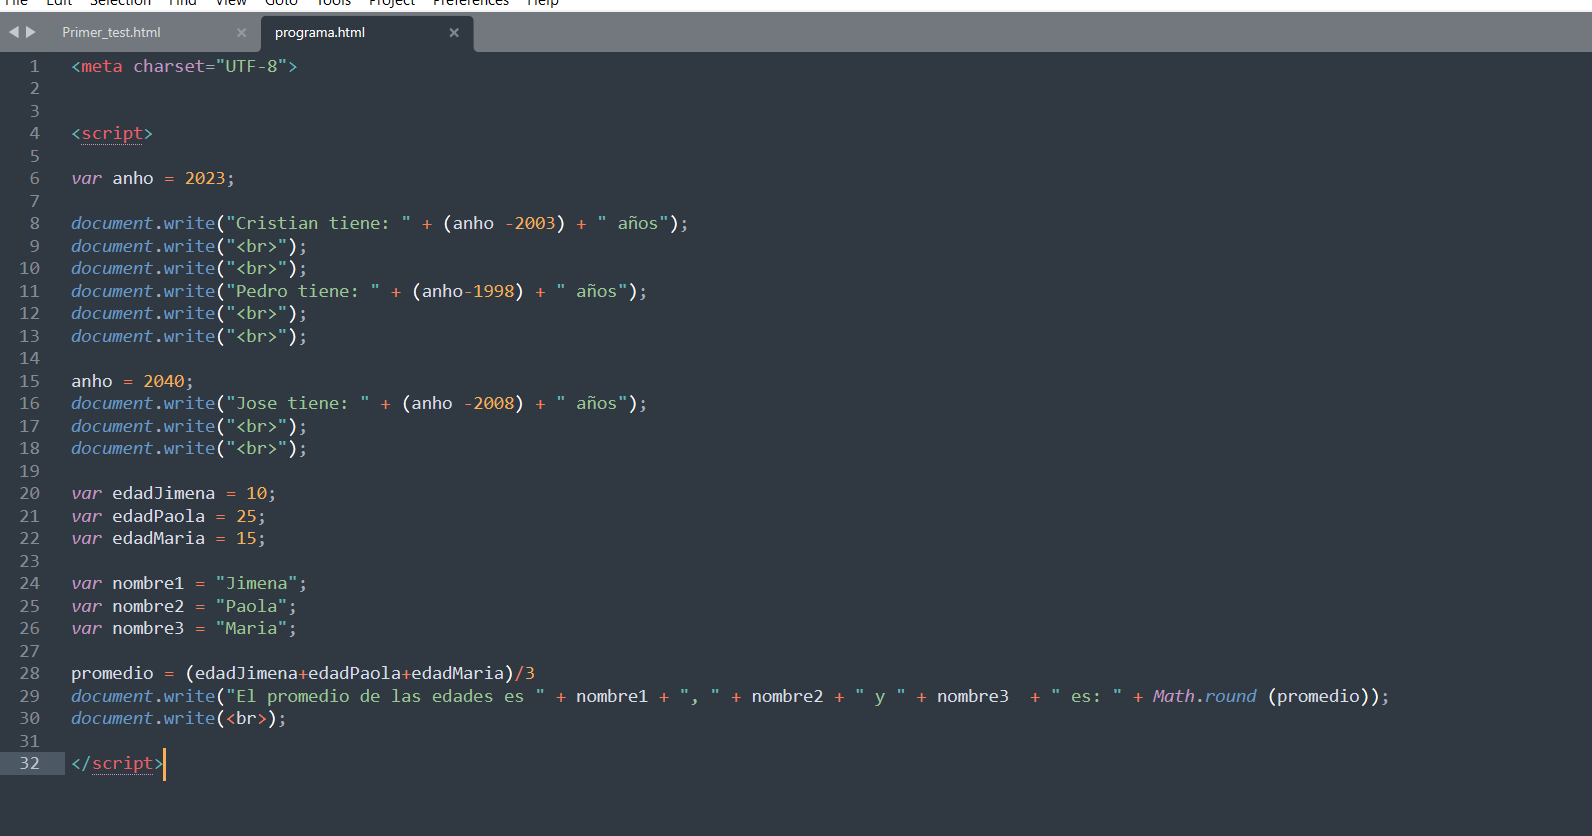This screenshot has height=836, width=1592.
Task: Click "El promedio de las edades es " string
Action: pos(385,697)
